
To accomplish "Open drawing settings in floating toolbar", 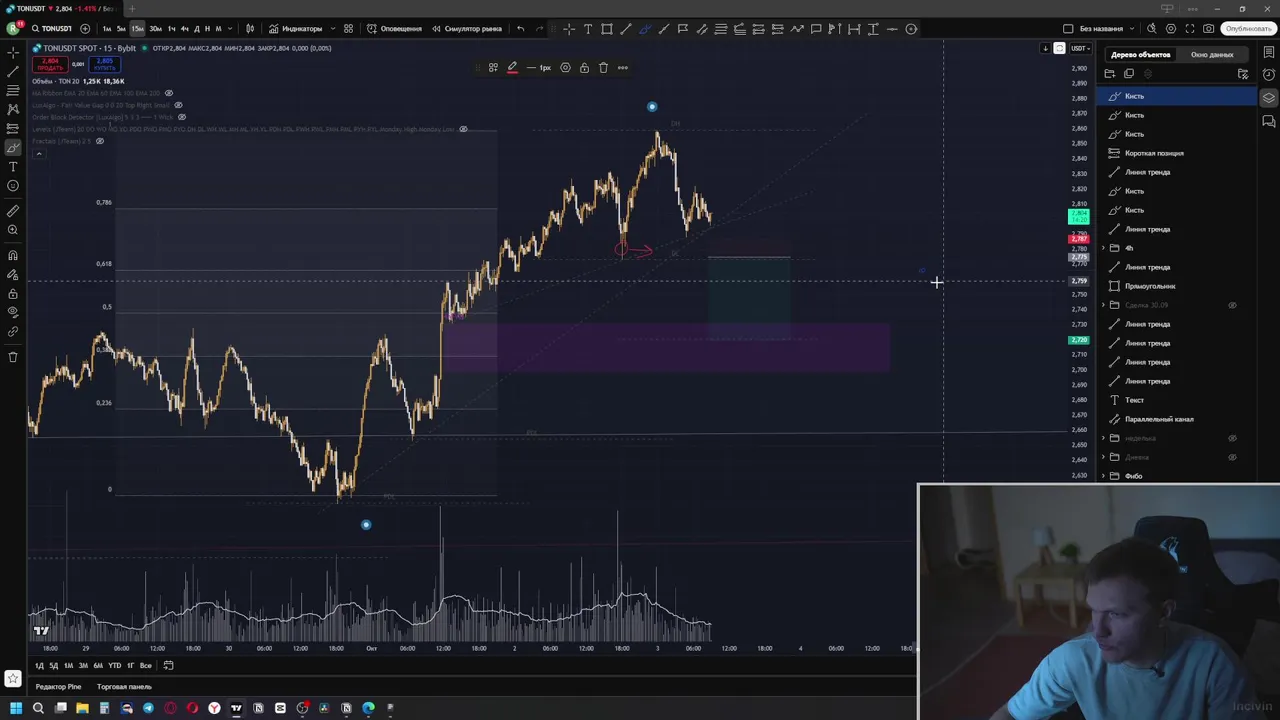I will click(x=565, y=68).
